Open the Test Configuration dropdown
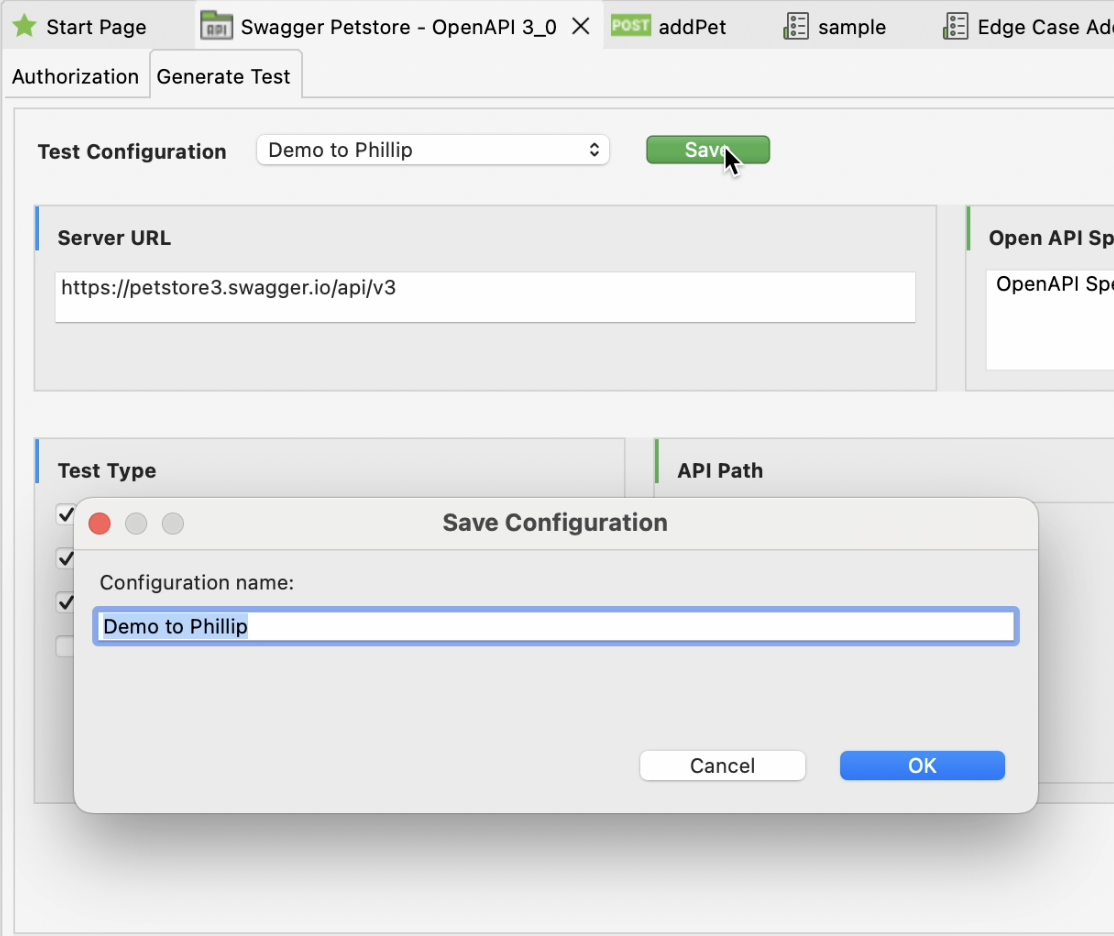 tap(432, 149)
